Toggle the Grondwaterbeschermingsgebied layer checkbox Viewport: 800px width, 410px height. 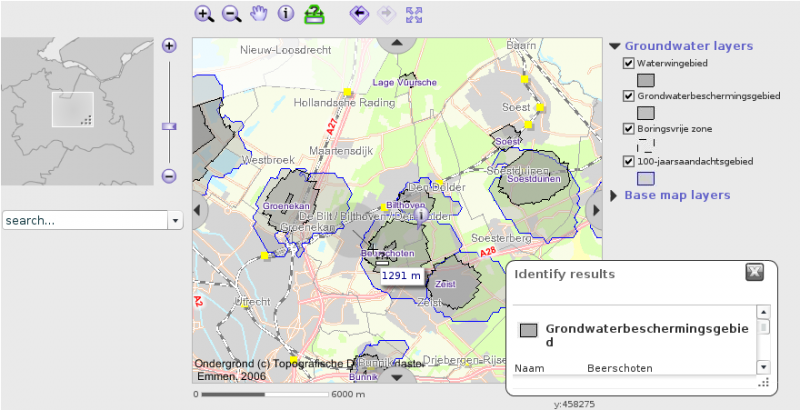point(629,96)
